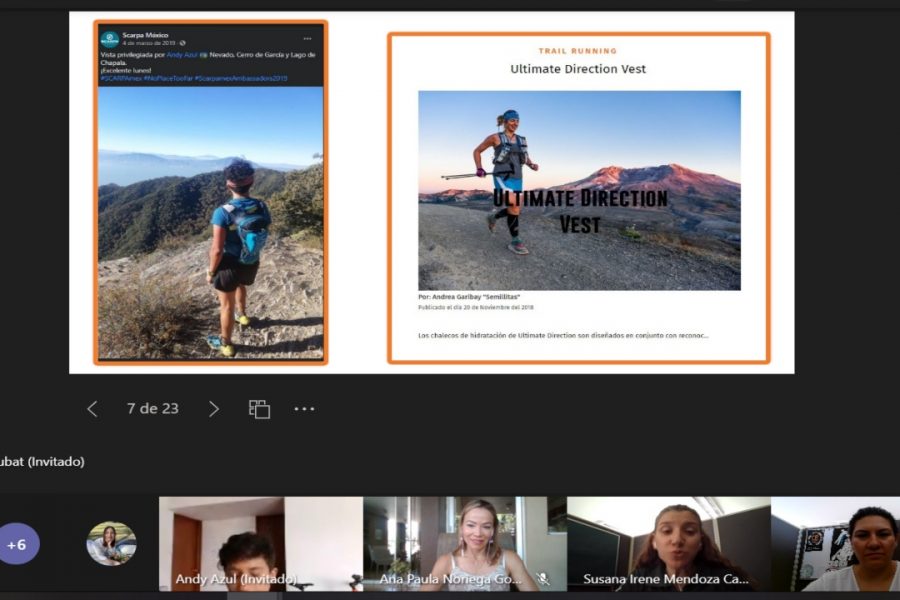Click the 'Ultimate Direction Vest' article title

tap(578, 69)
